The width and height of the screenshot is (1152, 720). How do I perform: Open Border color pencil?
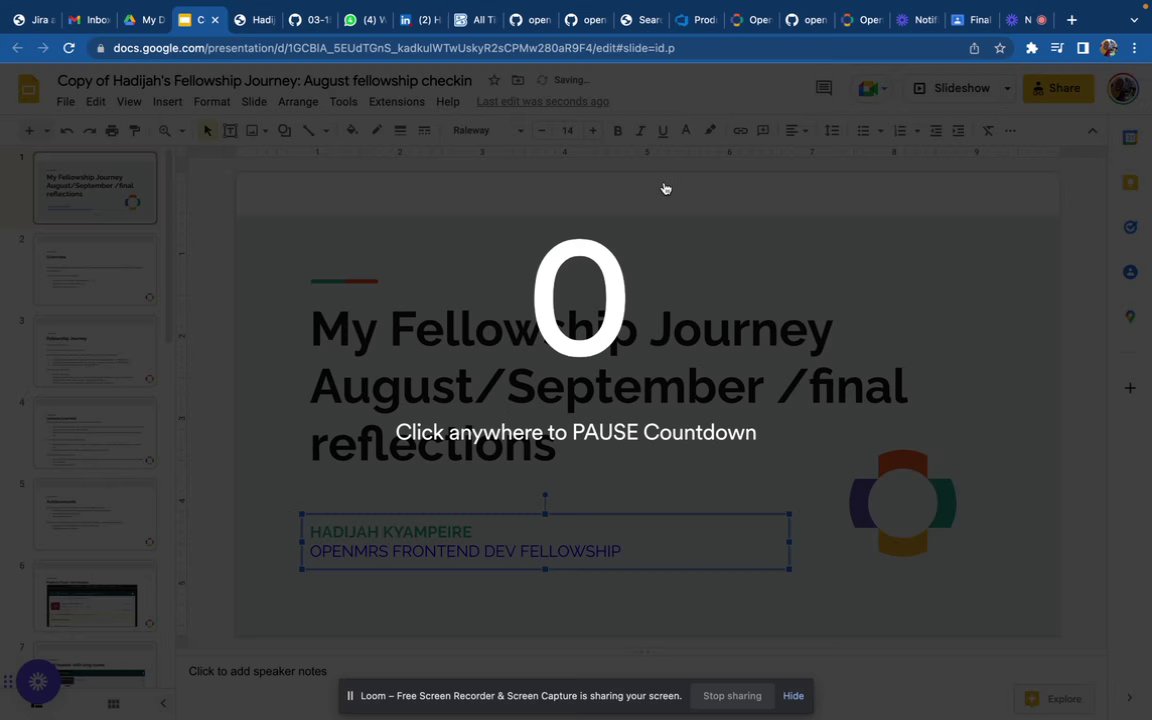pos(376,131)
